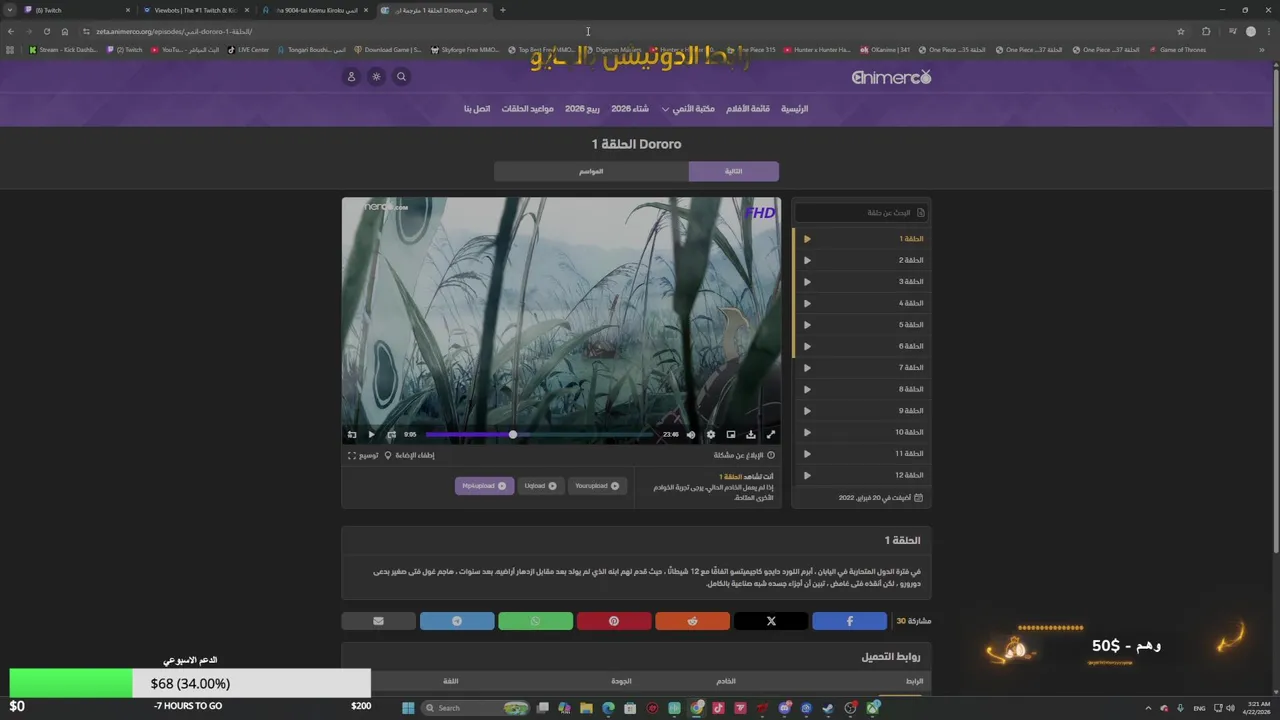The height and width of the screenshot is (720, 1280).
Task: Play episode الحلقة 8 from list
Action: tap(862, 389)
